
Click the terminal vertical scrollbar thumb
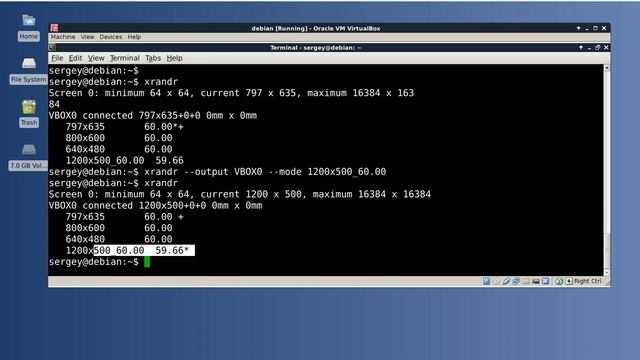[x=607, y=250]
